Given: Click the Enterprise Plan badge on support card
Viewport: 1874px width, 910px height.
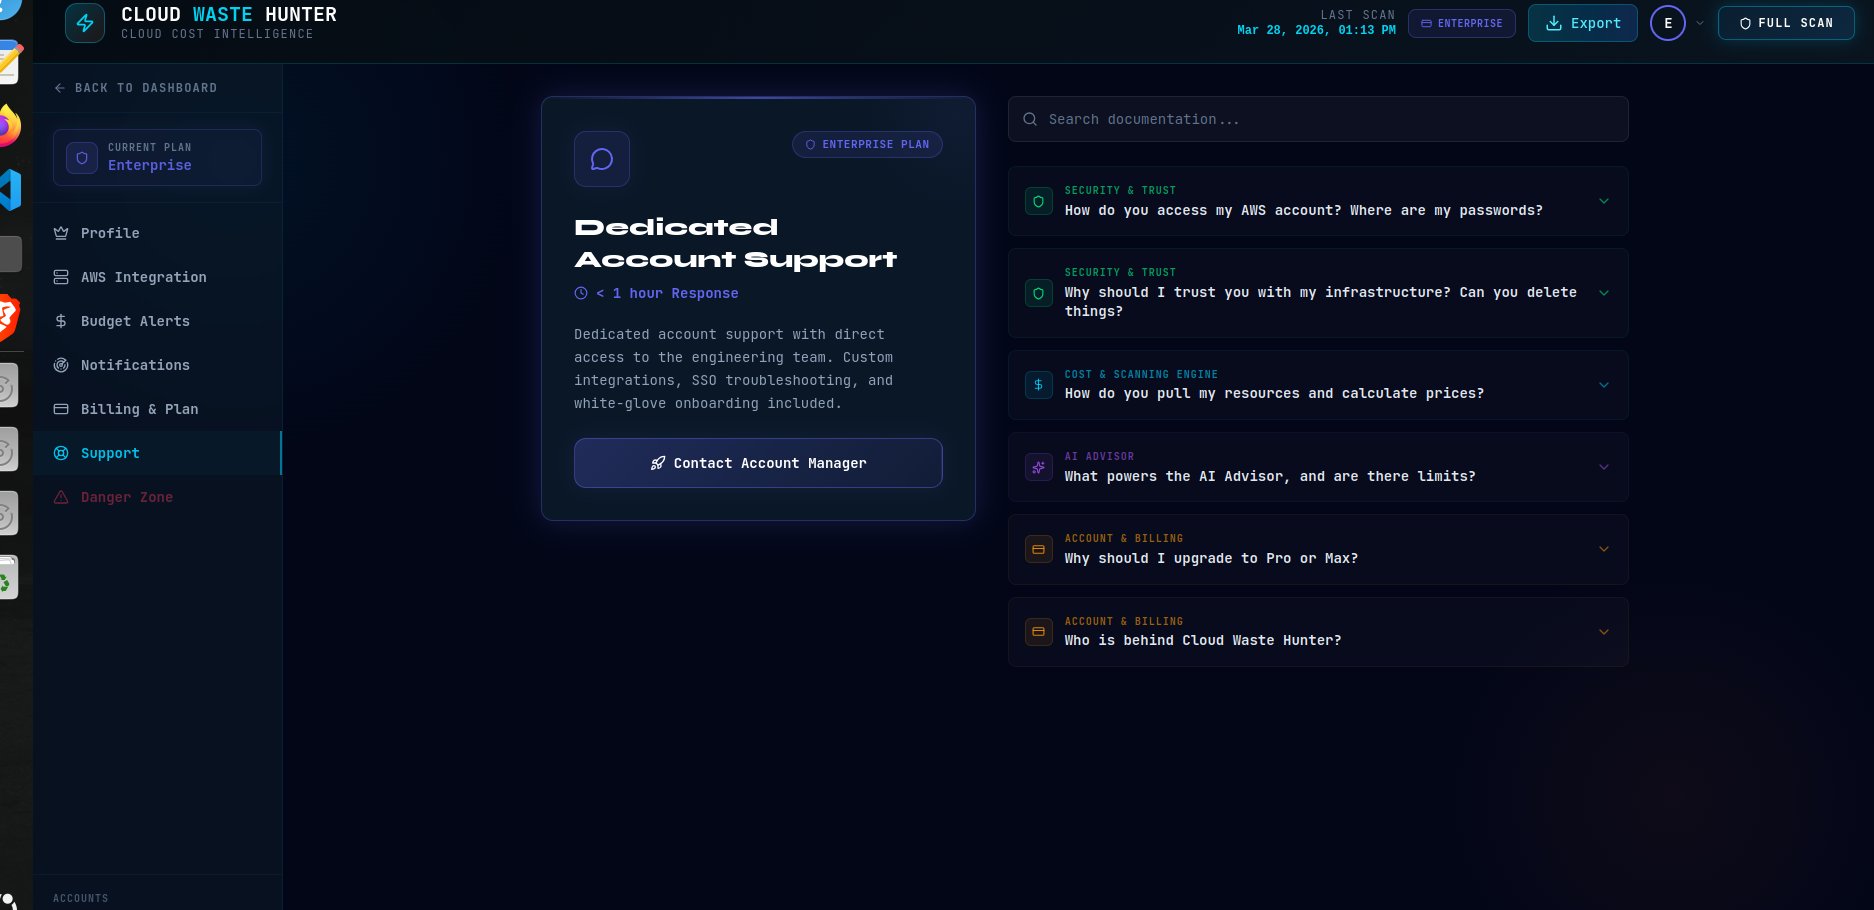Looking at the screenshot, I should 867,145.
